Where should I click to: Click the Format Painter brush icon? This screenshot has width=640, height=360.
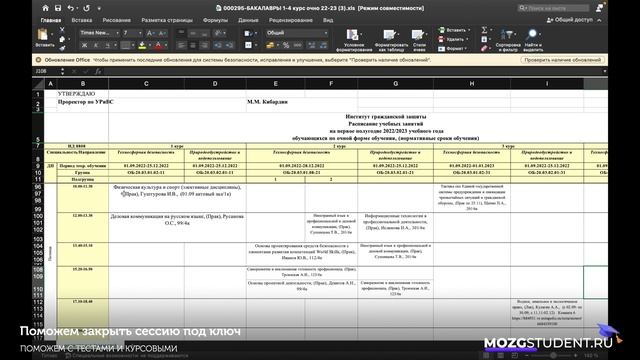pos(62,48)
